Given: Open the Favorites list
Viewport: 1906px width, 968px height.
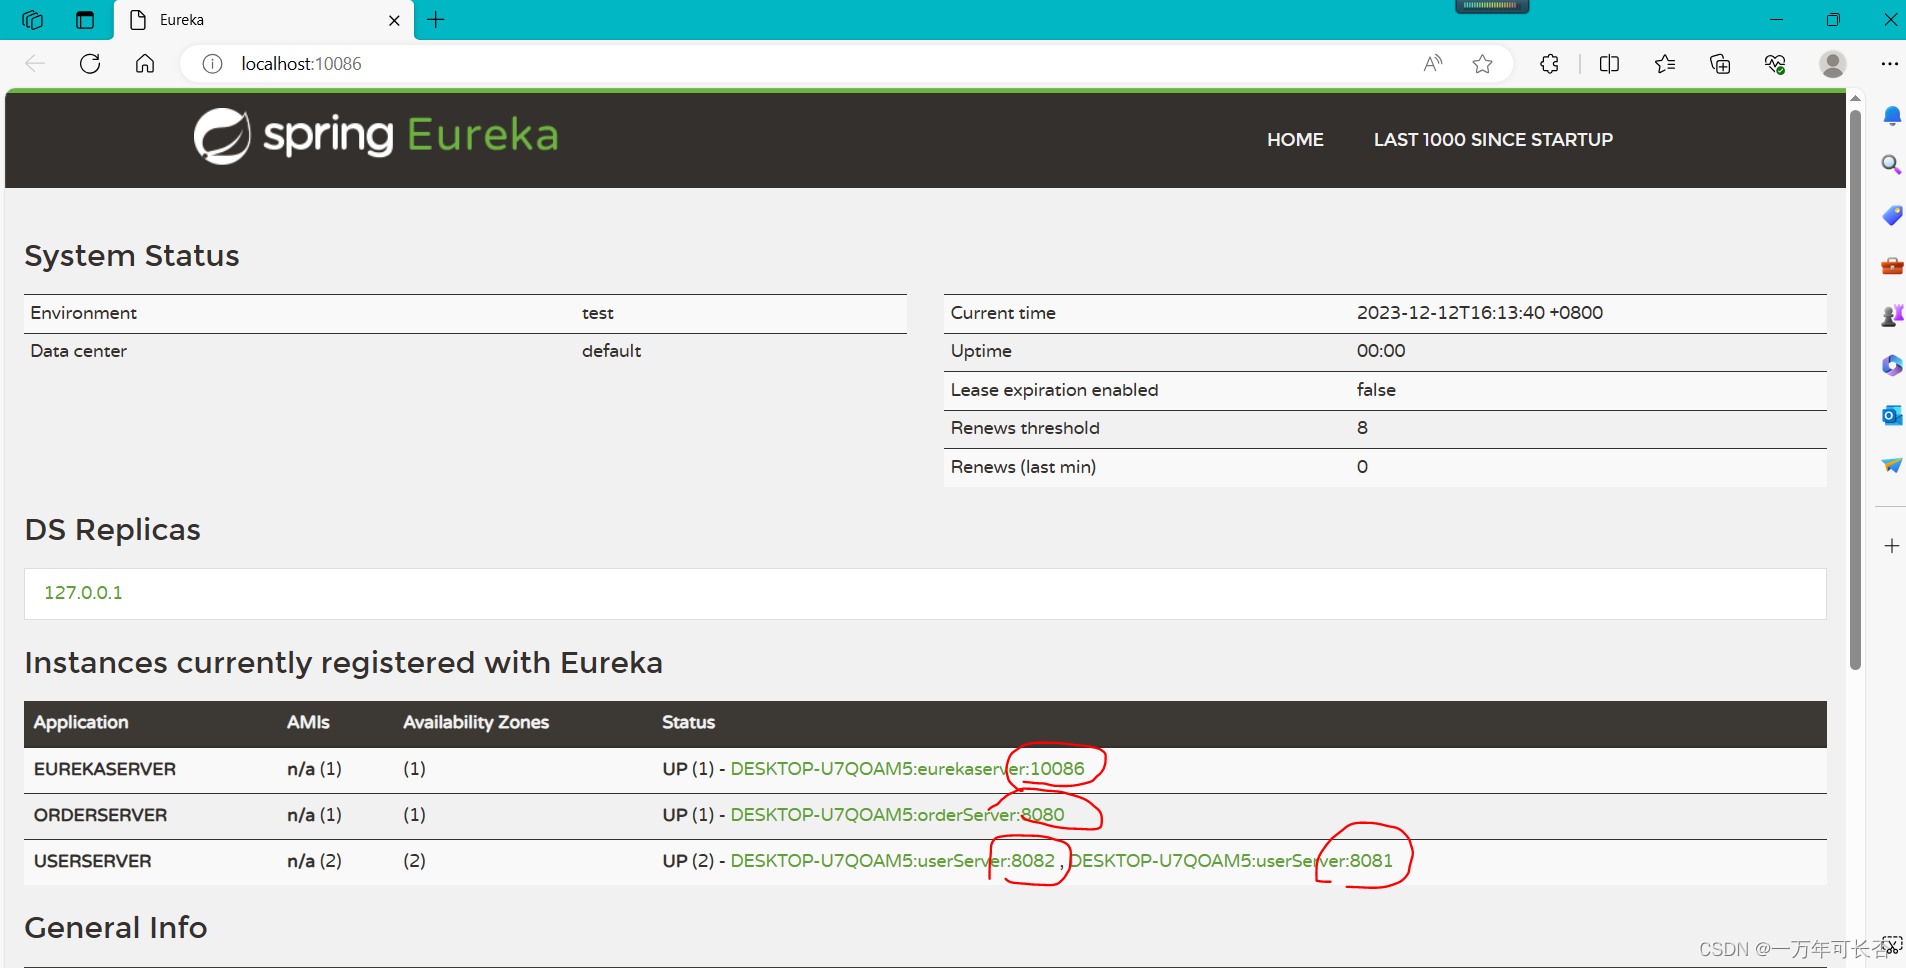Looking at the screenshot, I should [x=1665, y=64].
